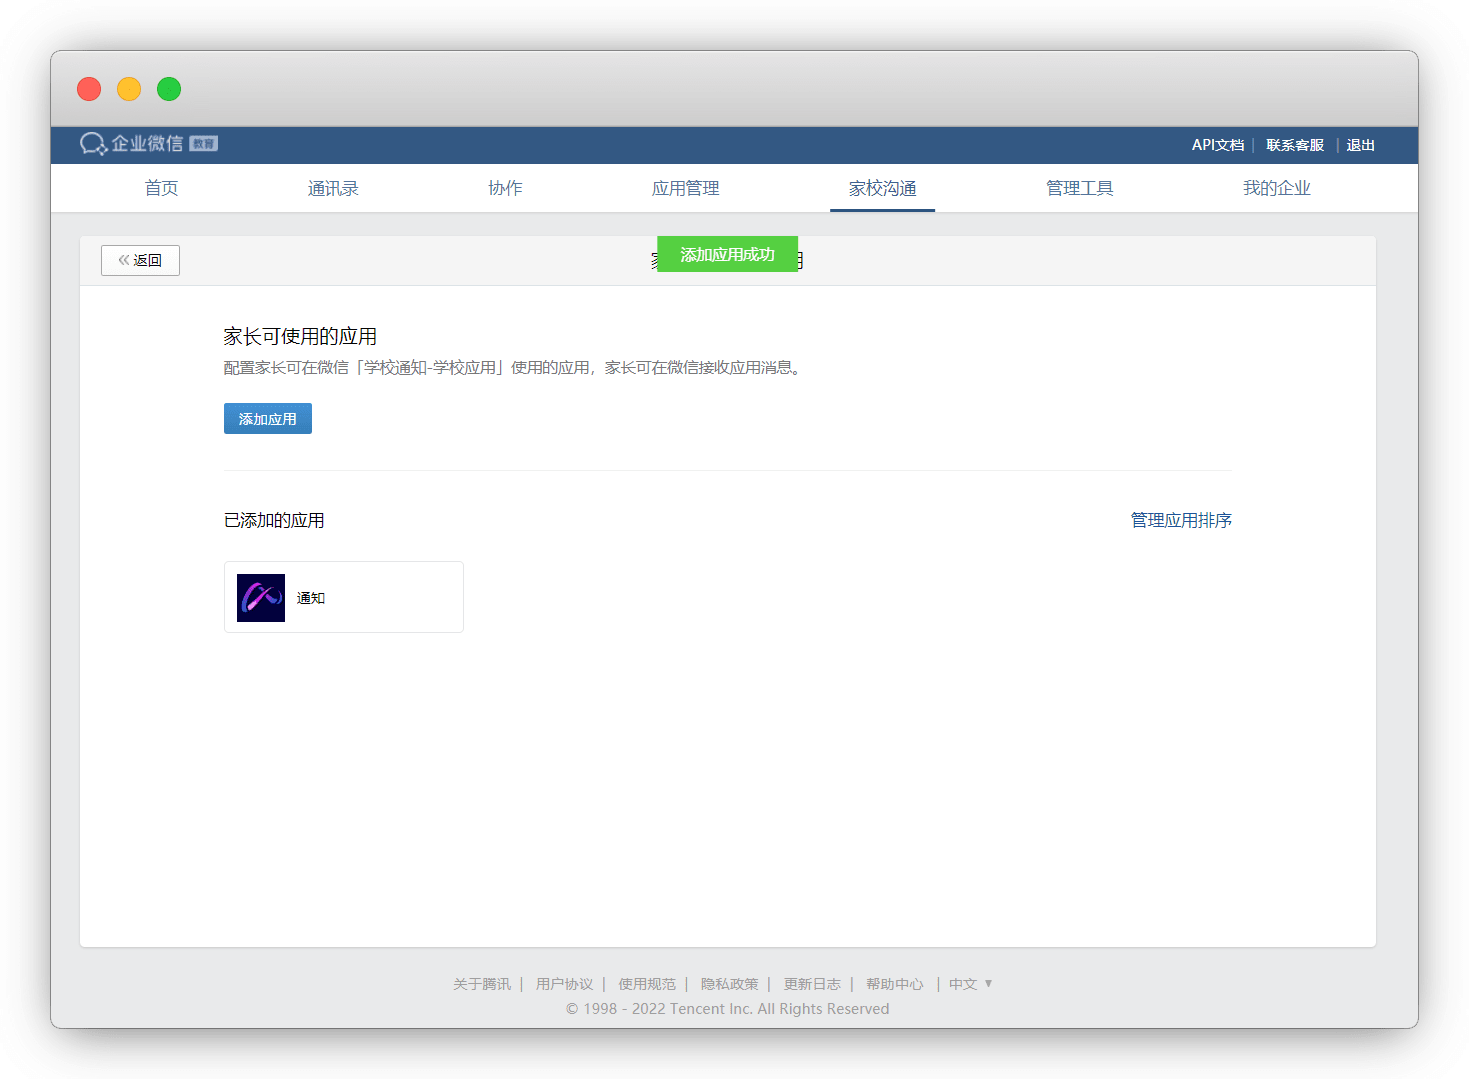Open the 帮助中心 footer link

894,984
